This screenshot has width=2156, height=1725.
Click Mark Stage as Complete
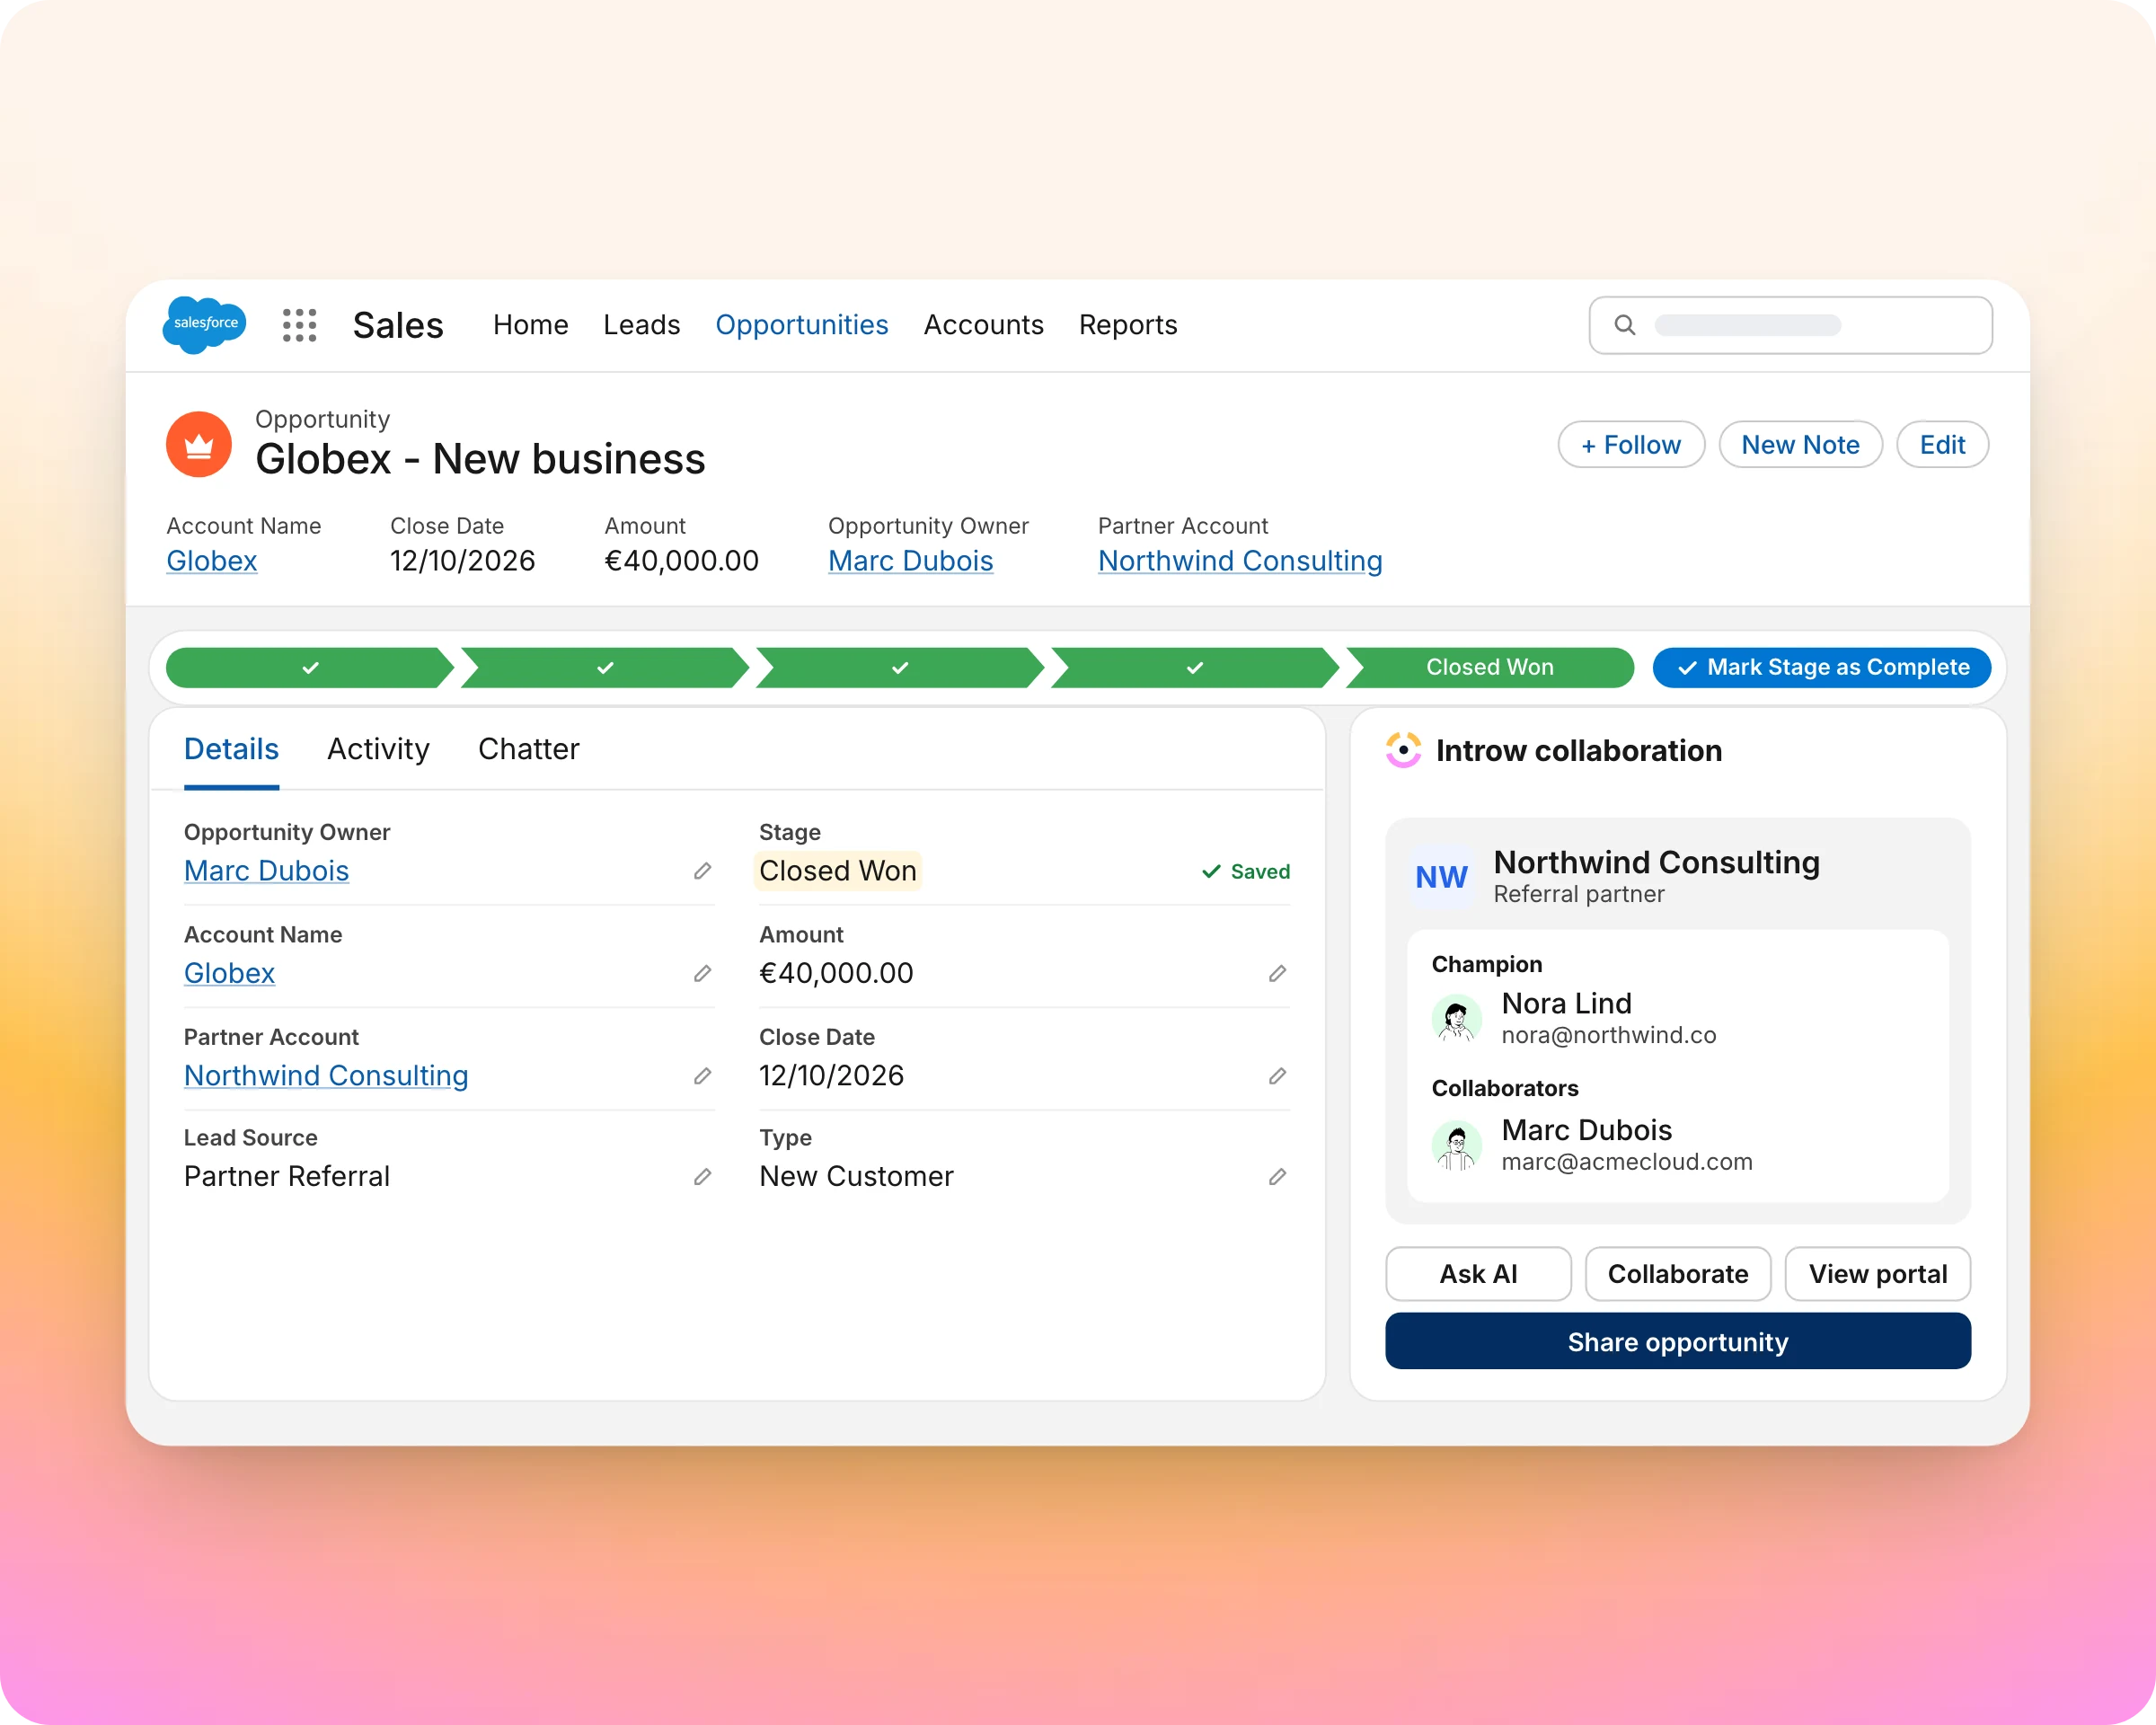[1821, 667]
